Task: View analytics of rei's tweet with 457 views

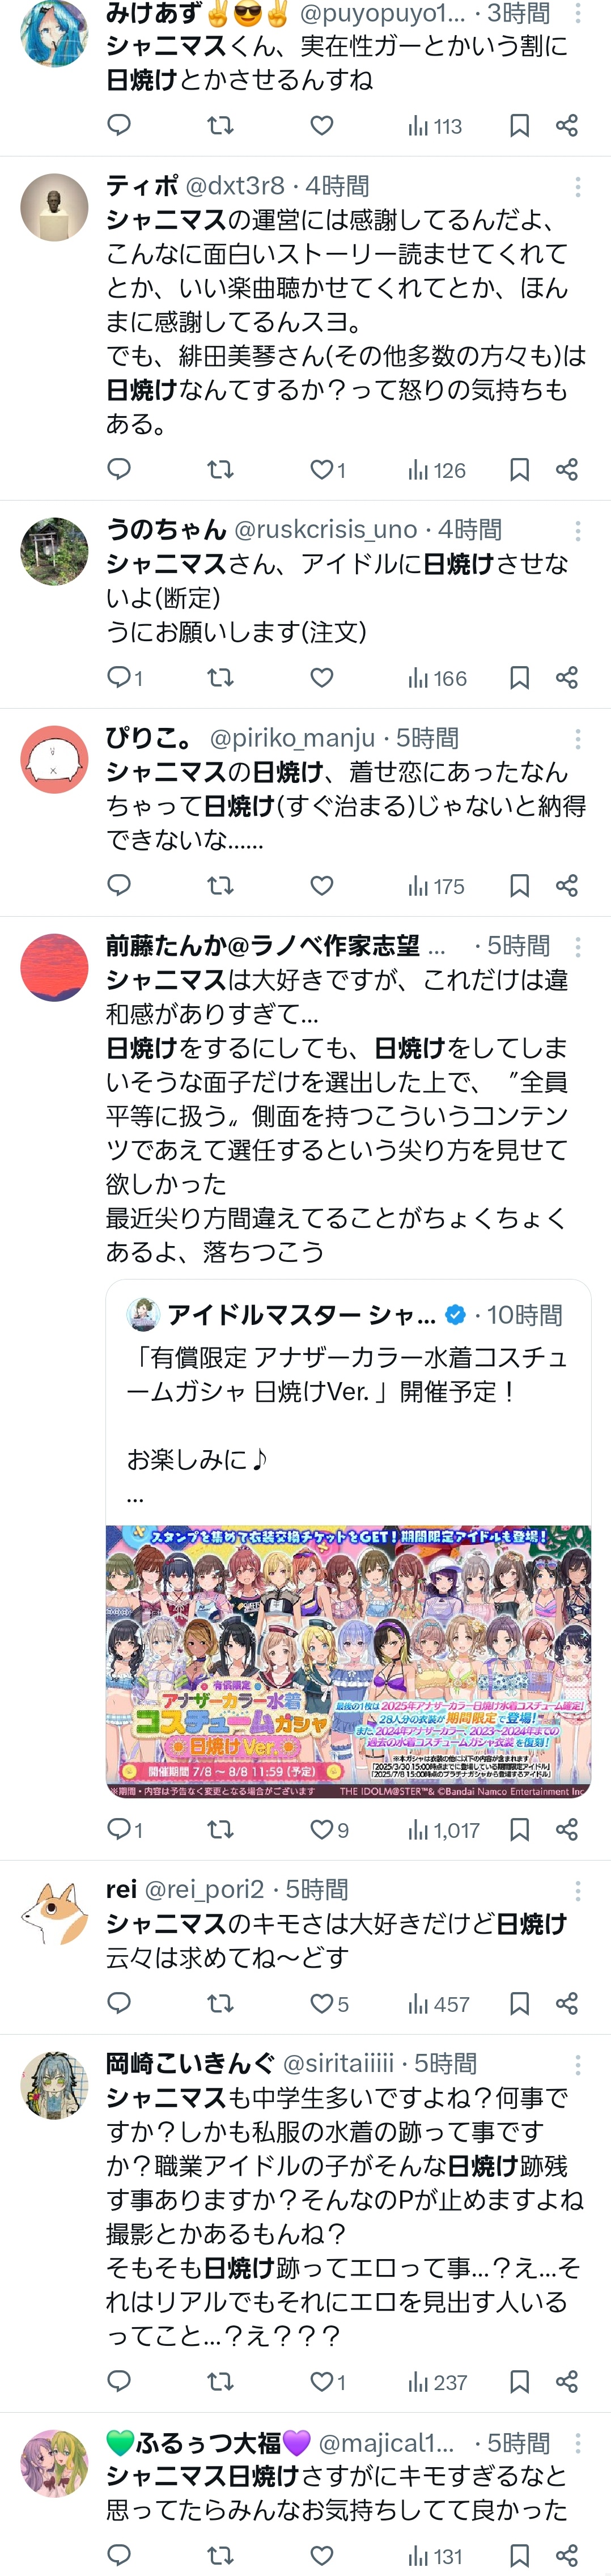Action: (438, 2004)
